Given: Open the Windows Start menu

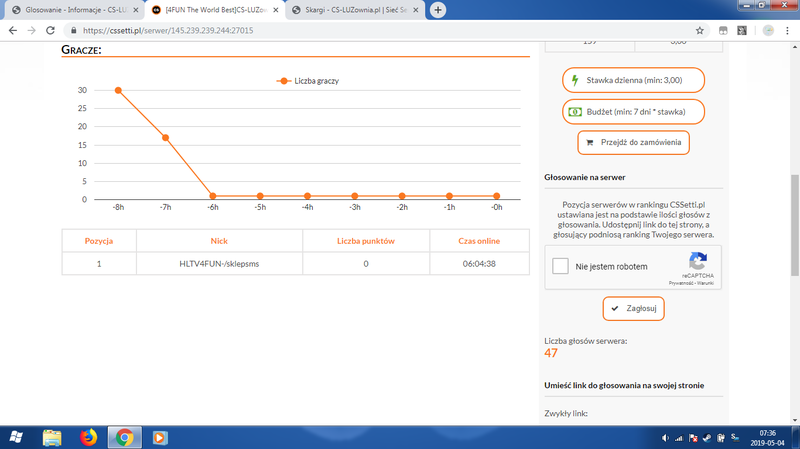Looking at the screenshot, I should click(17, 437).
